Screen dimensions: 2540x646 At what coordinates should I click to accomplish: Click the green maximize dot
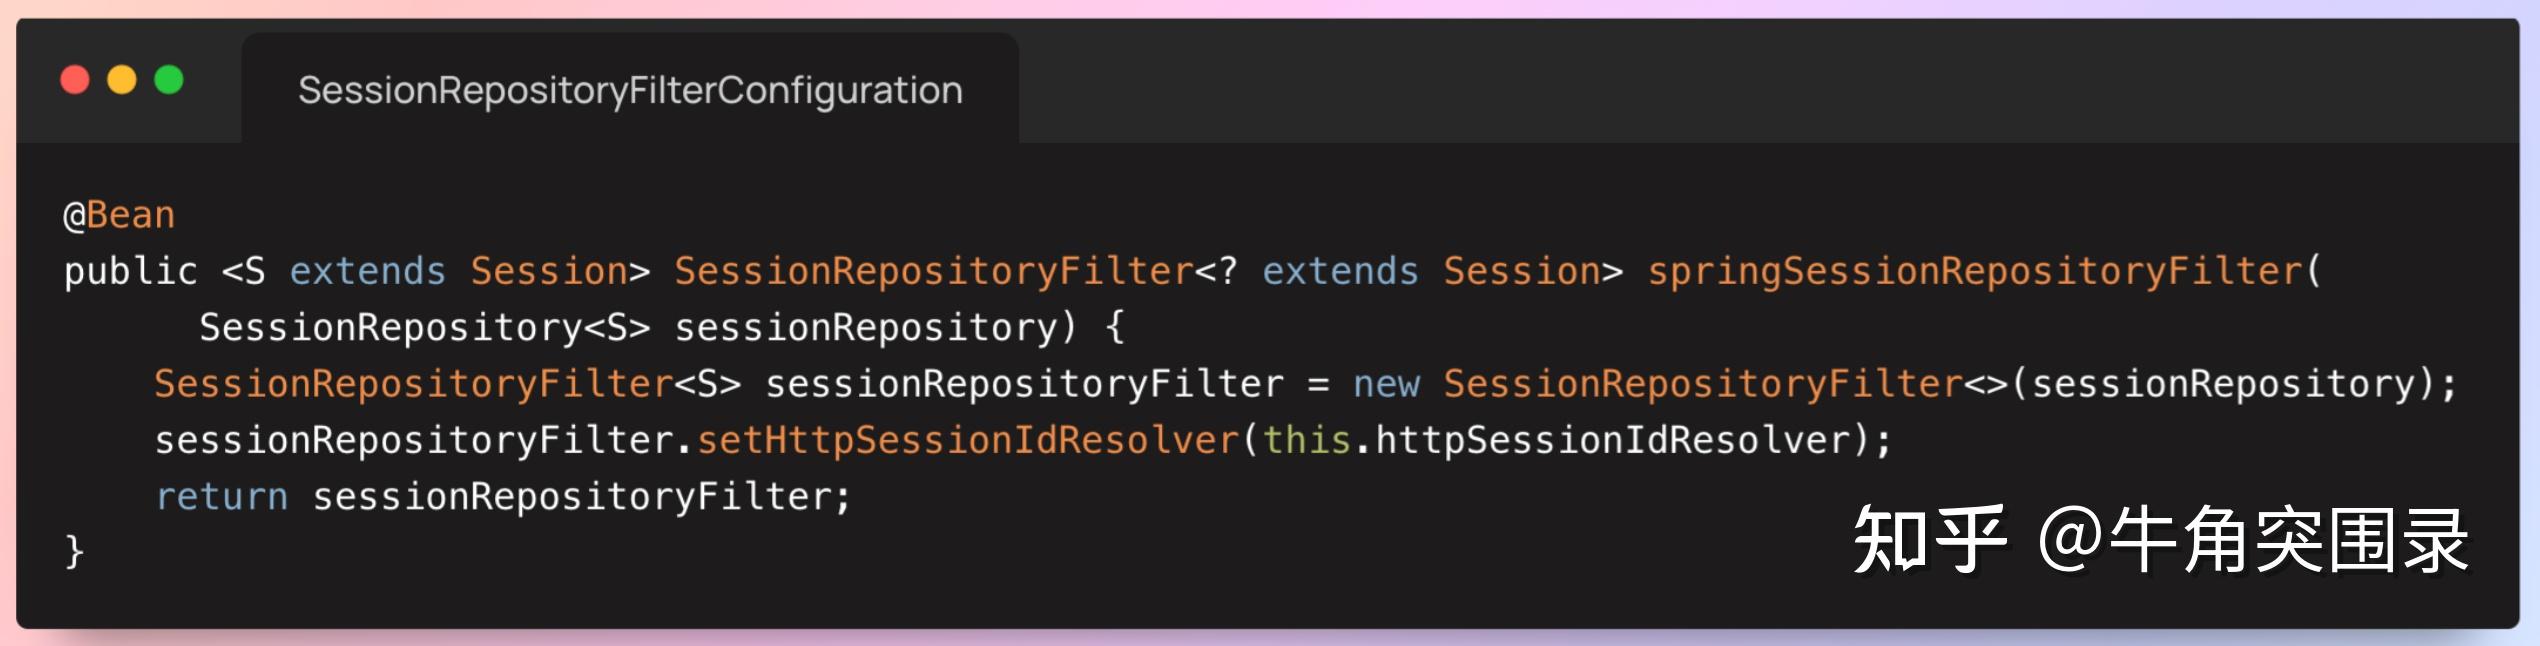[x=169, y=79]
